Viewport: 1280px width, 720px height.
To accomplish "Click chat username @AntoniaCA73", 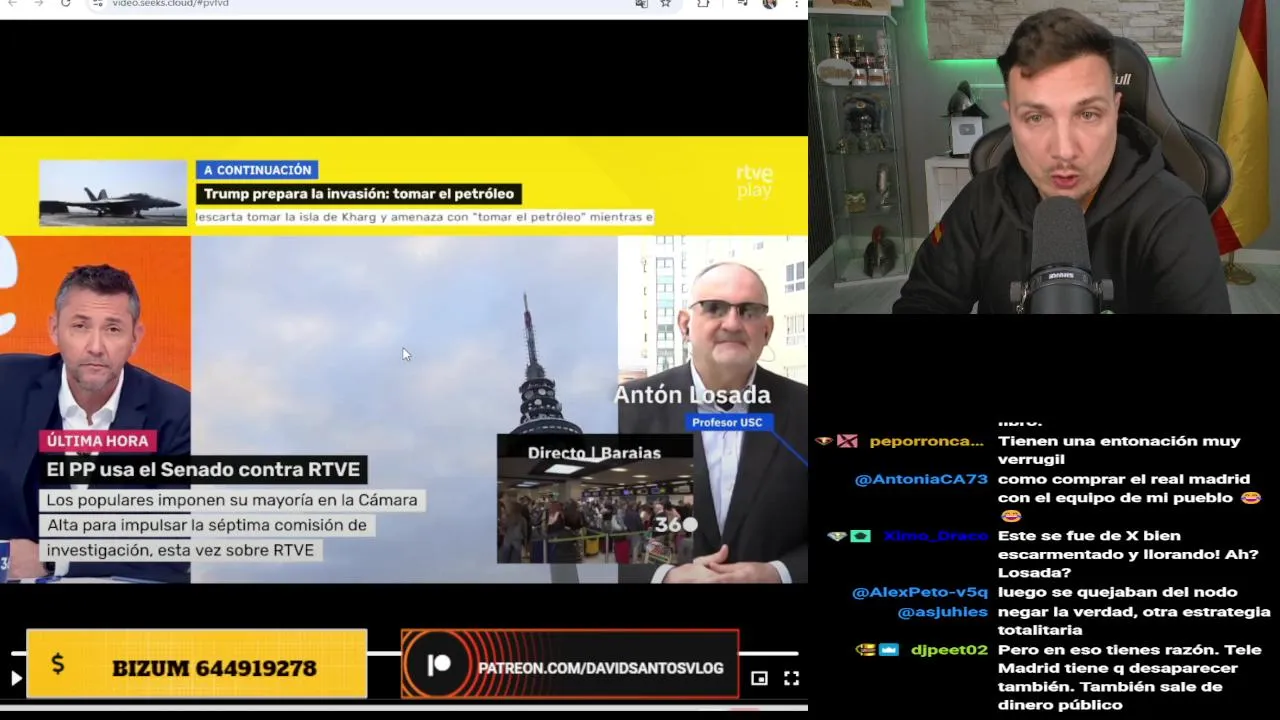I will click(x=921, y=479).
